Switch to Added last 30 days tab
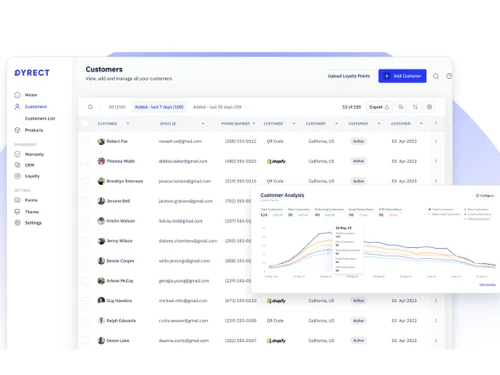 (217, 107)
